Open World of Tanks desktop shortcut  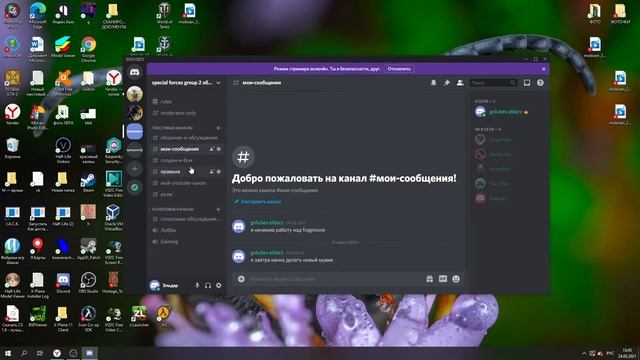tap(164, 16)
